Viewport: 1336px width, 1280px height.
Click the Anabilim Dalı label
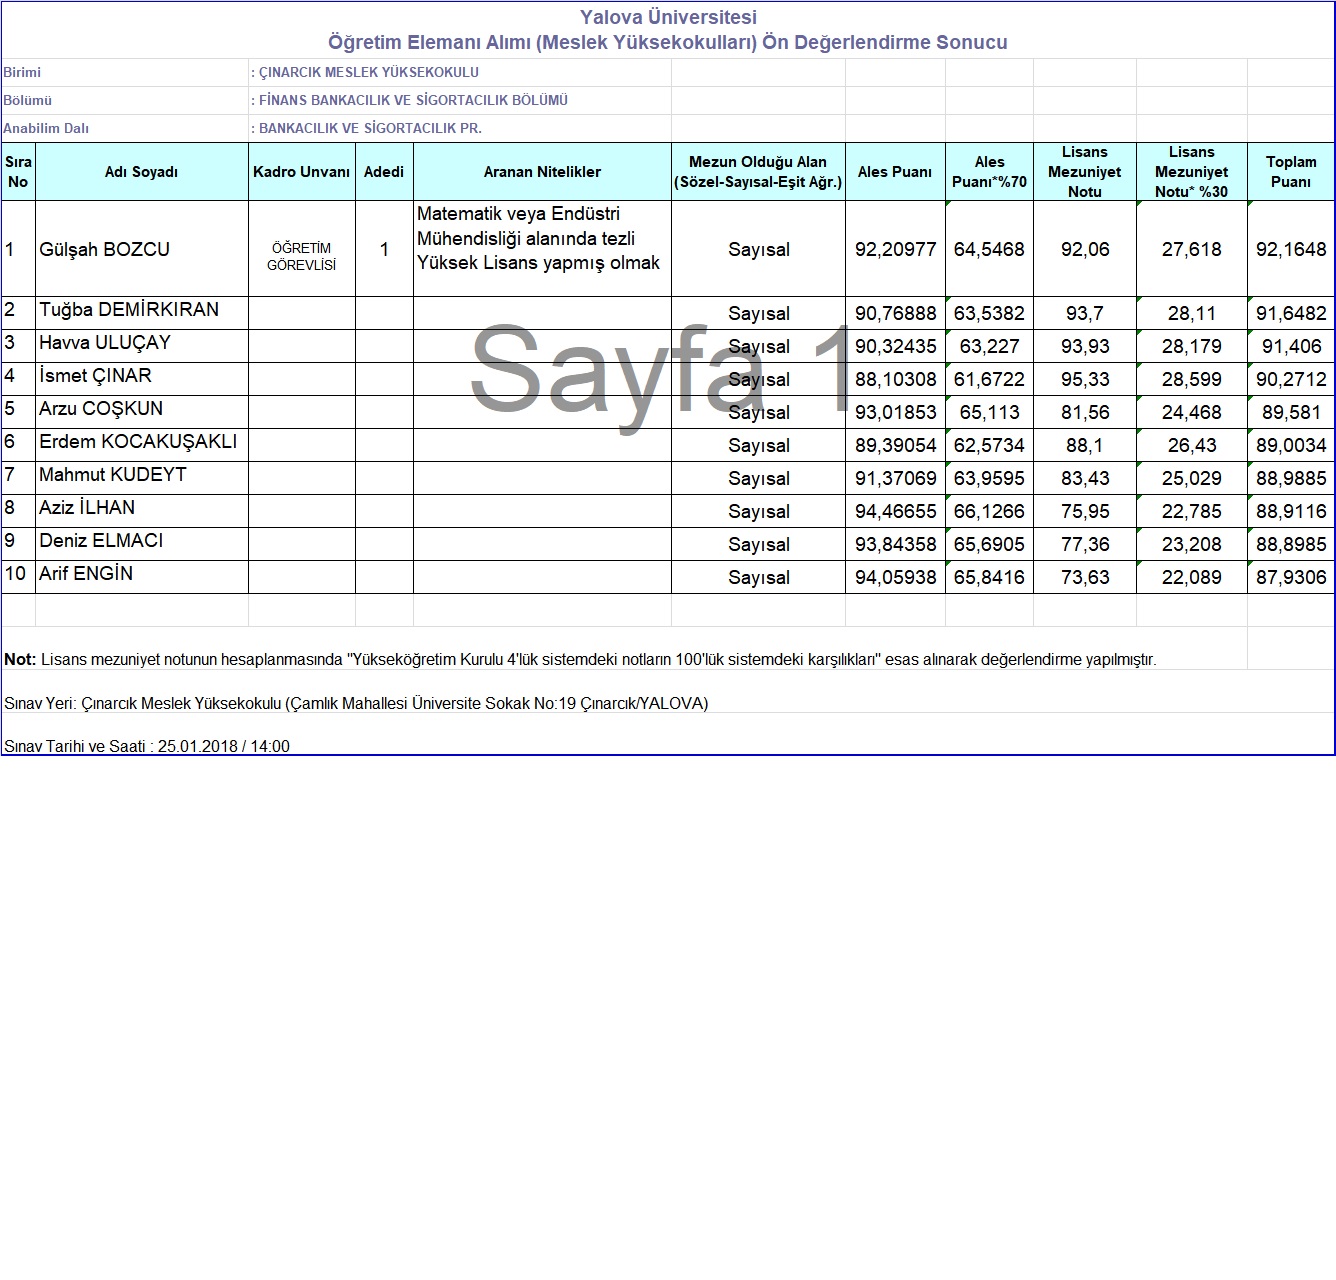tap(46, 128)
